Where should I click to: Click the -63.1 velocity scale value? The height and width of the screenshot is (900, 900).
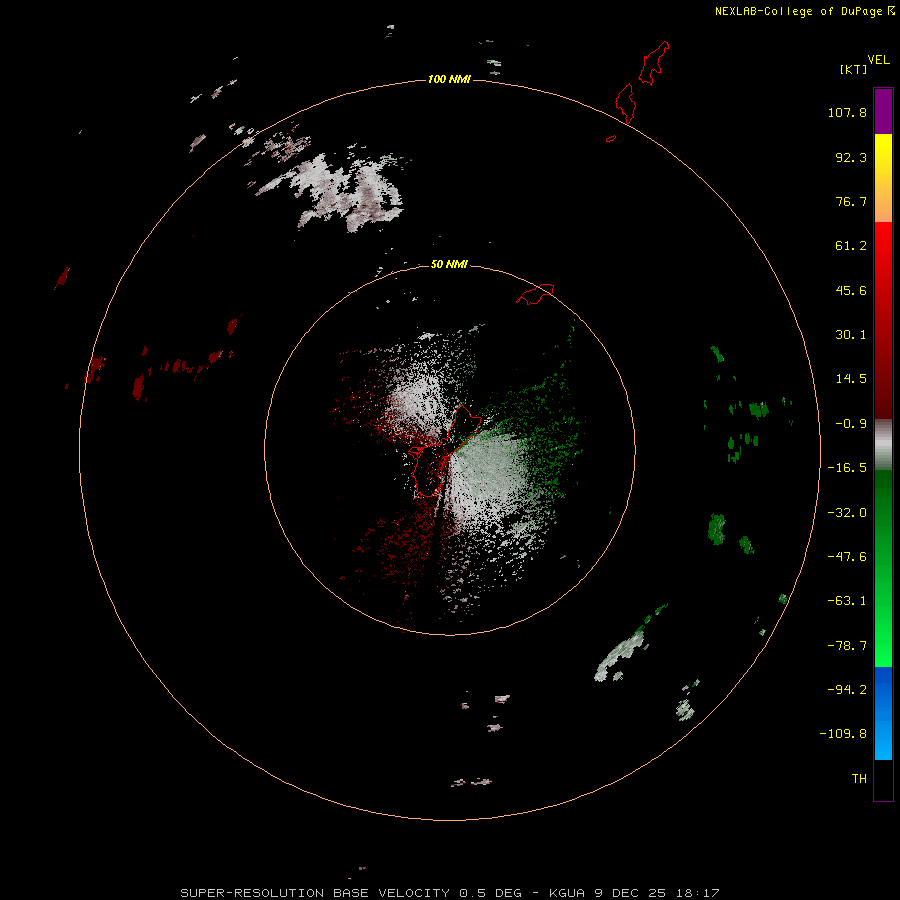click(847, 601)
